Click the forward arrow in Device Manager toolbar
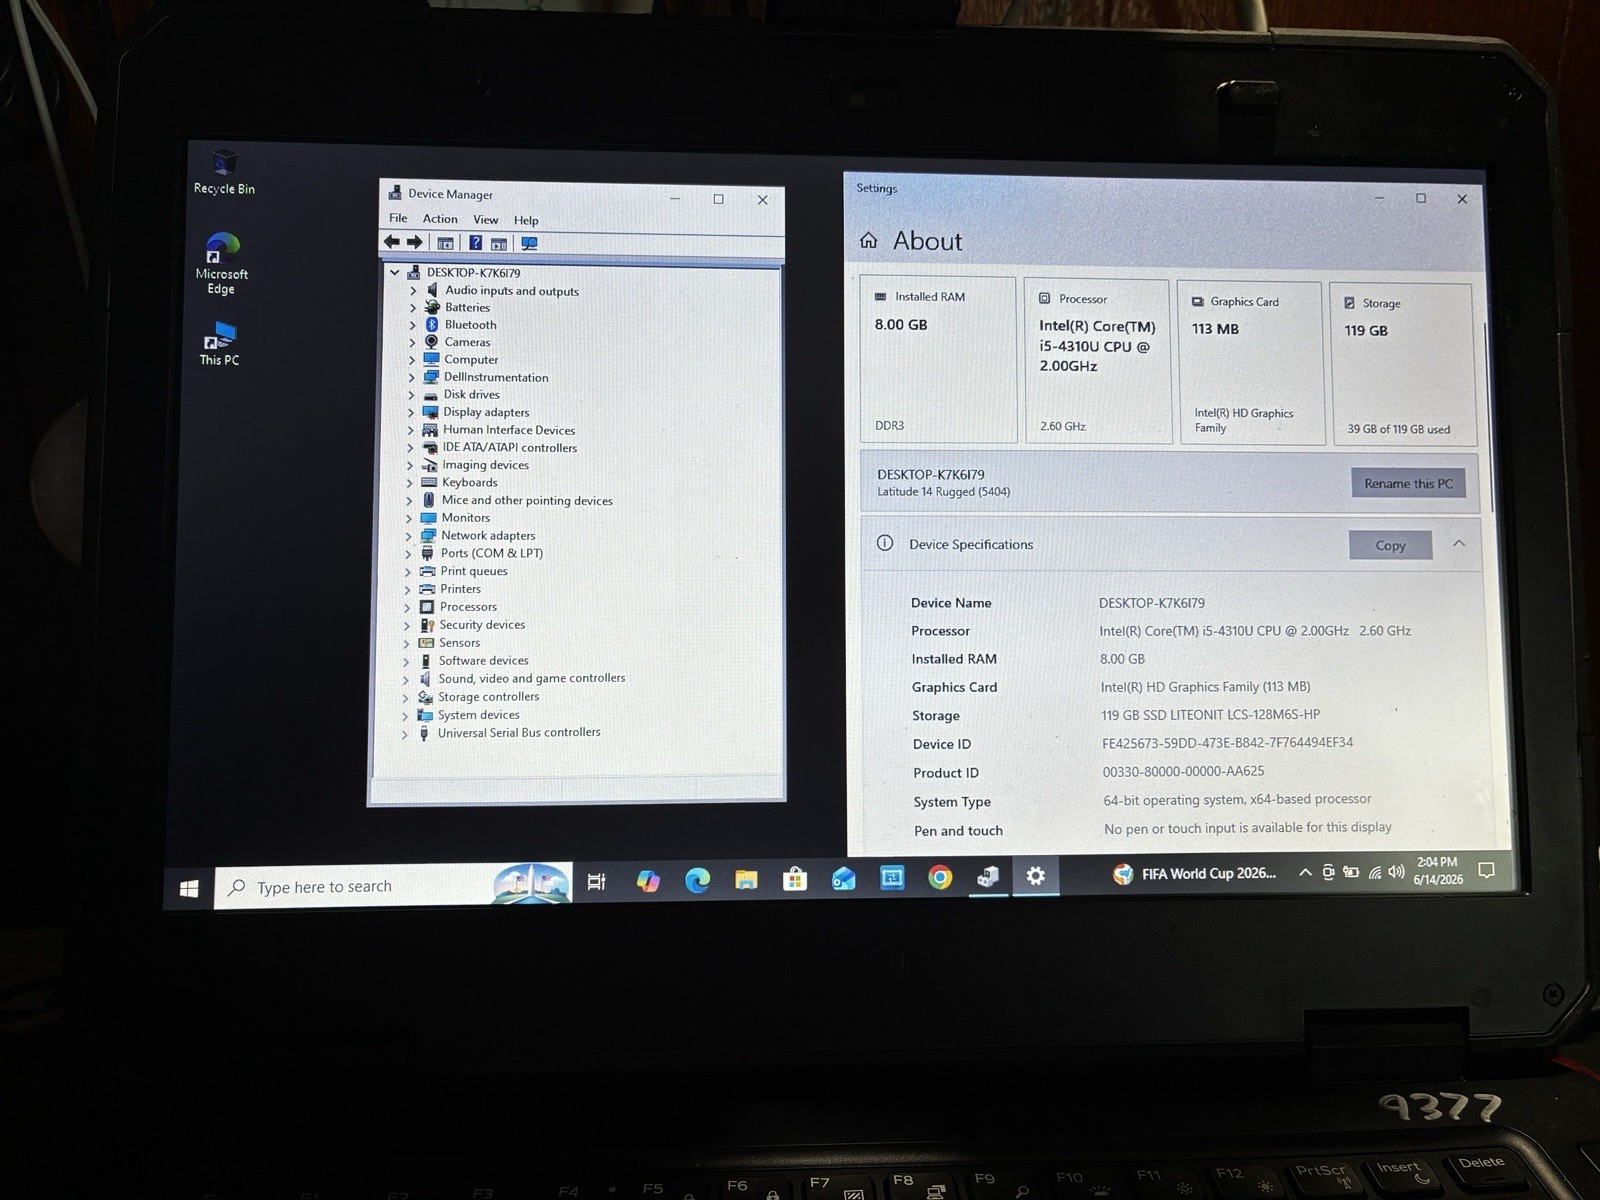The image size is (1600, 1200). pyautogui.click(x=415, y=242)
